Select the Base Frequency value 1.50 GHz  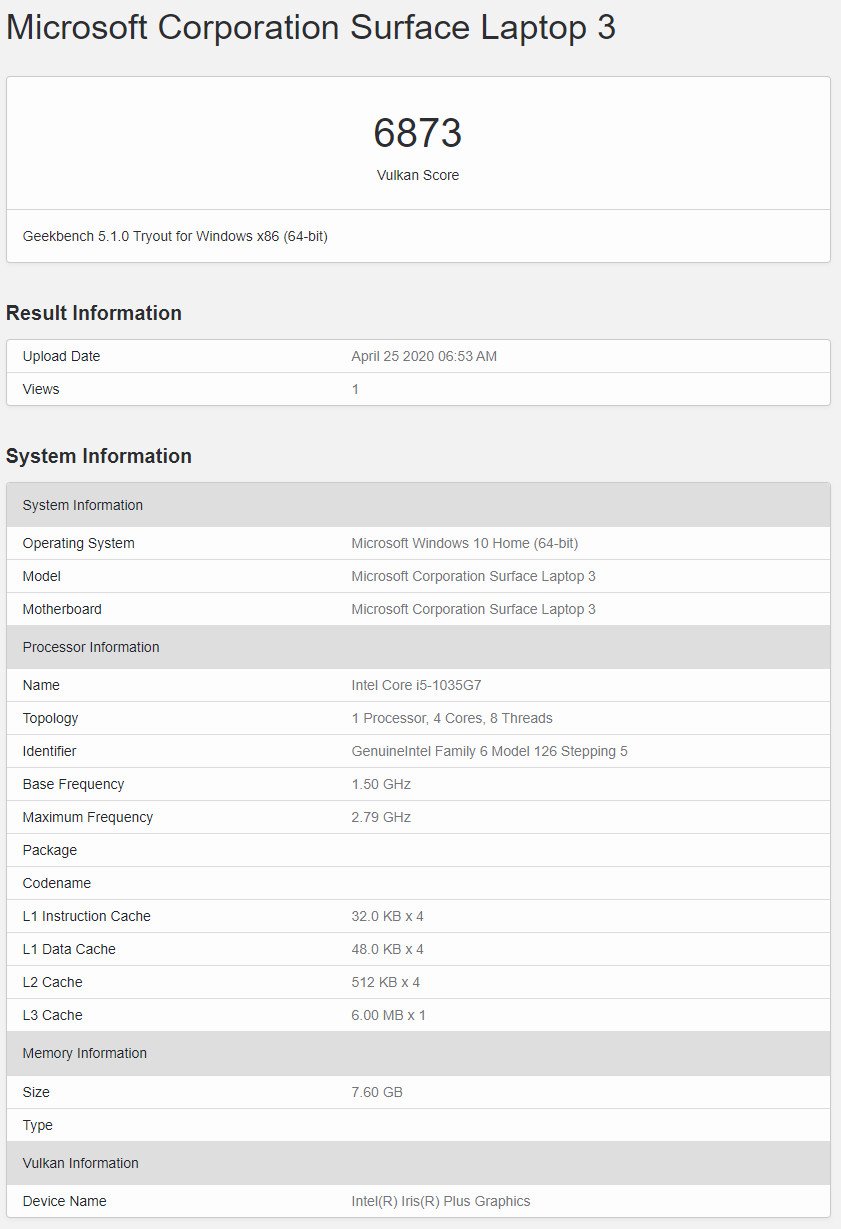(x=381, y=785)
